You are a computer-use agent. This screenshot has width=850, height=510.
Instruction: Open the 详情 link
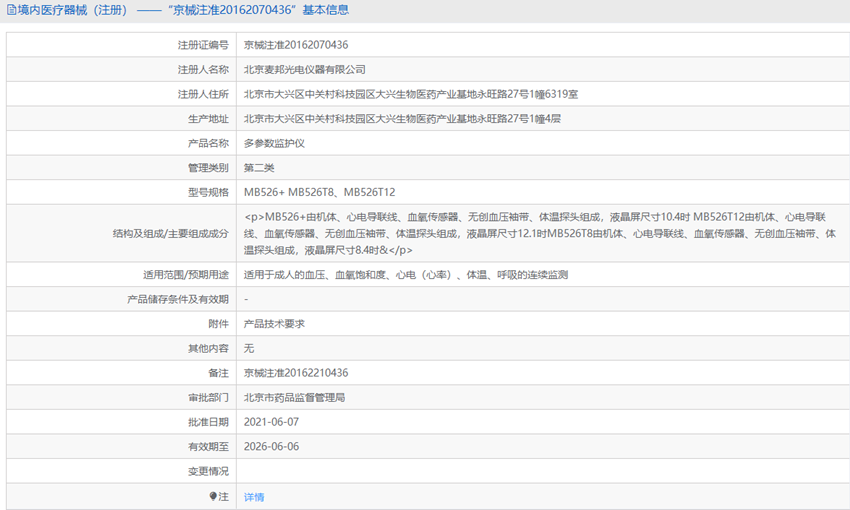click(x=254, y=496)
